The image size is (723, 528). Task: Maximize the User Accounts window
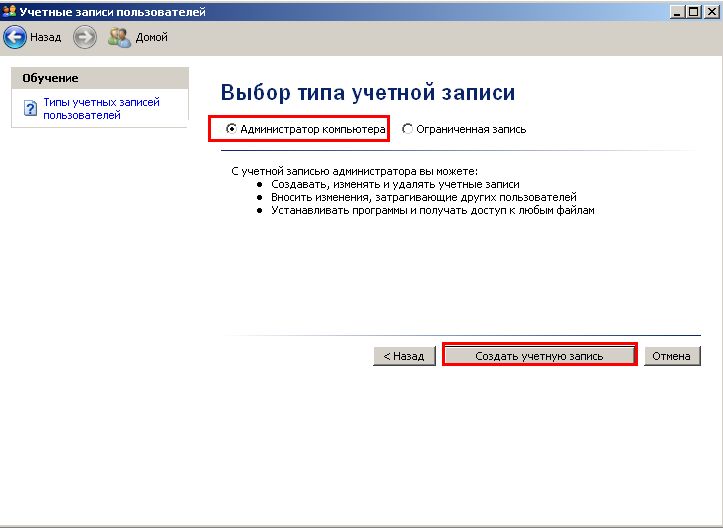[x=693, y=11]
